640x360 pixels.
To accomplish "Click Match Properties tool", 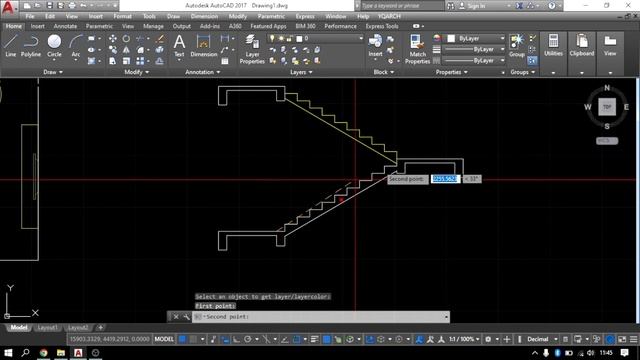I will tap(417, 49).
